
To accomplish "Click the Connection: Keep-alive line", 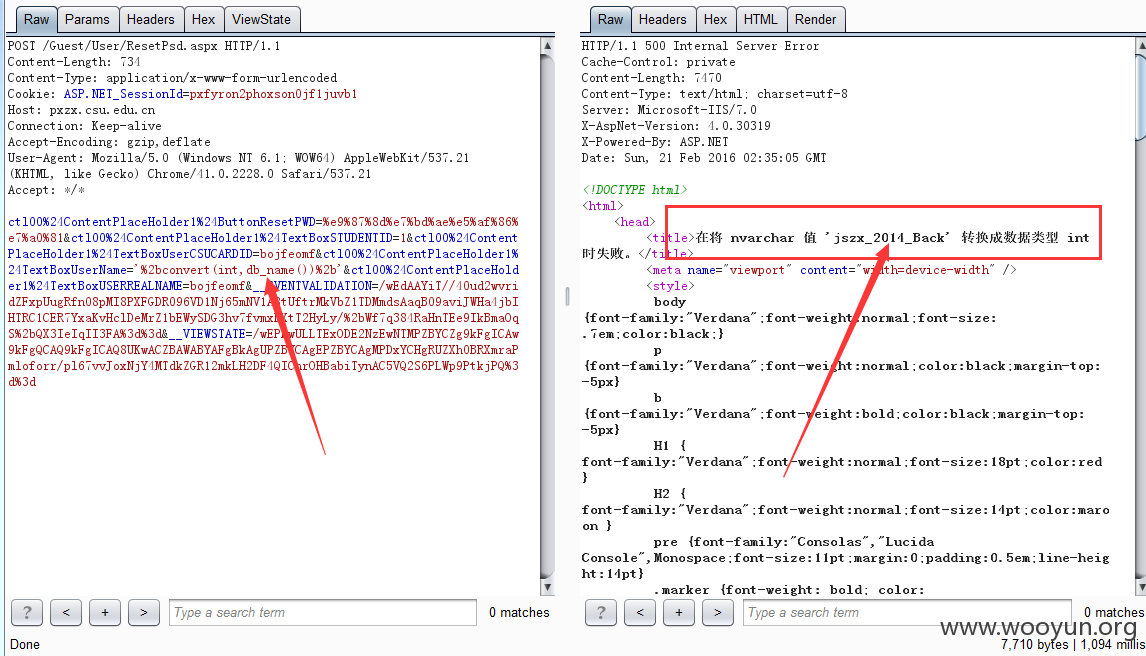I will (84, 126).
